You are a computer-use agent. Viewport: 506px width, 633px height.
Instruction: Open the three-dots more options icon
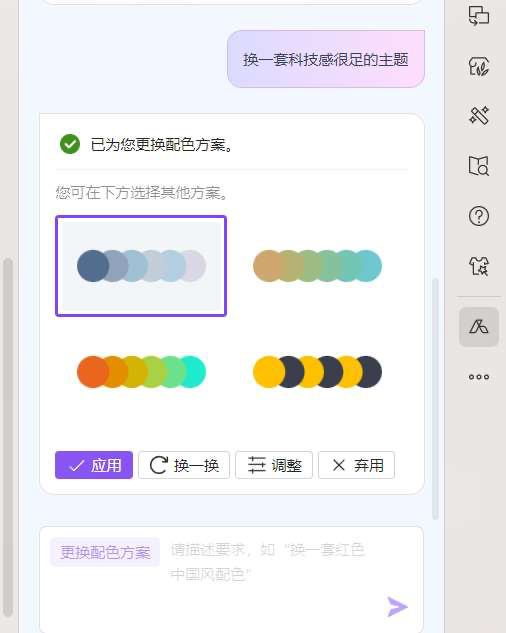coord(479,377)
